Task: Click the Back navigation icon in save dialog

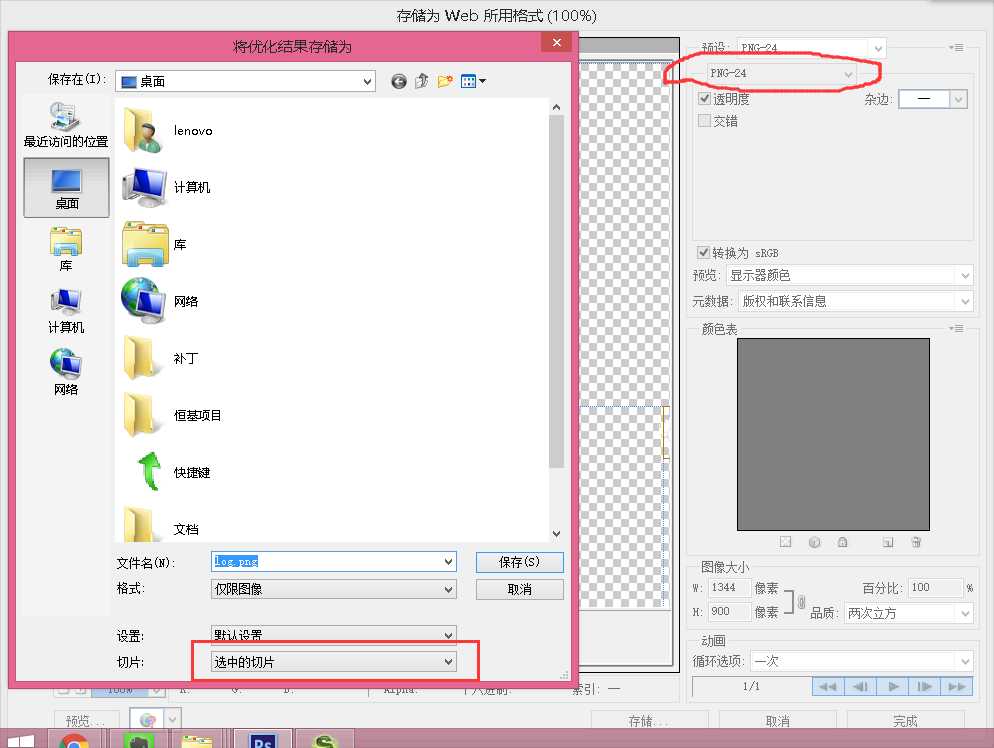Action: (x=399, y=81)
